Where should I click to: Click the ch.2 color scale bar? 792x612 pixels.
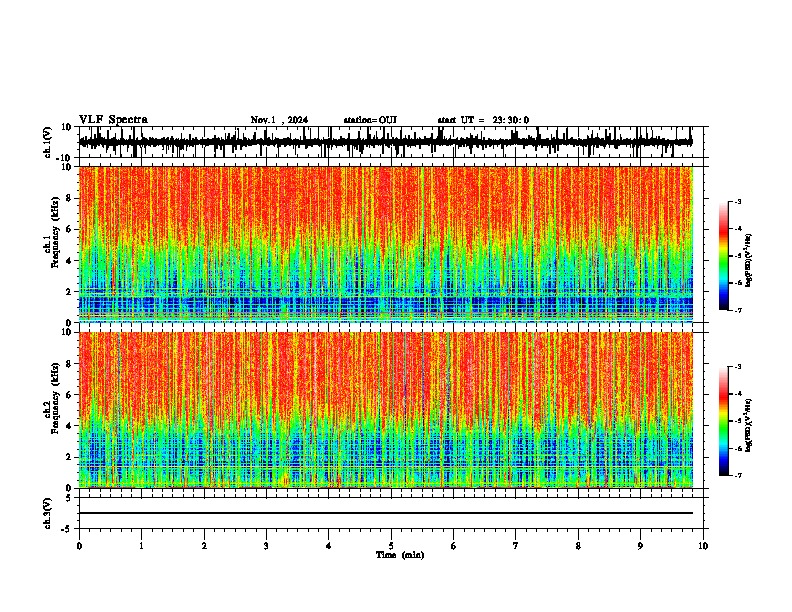click(x=724, y=421)
